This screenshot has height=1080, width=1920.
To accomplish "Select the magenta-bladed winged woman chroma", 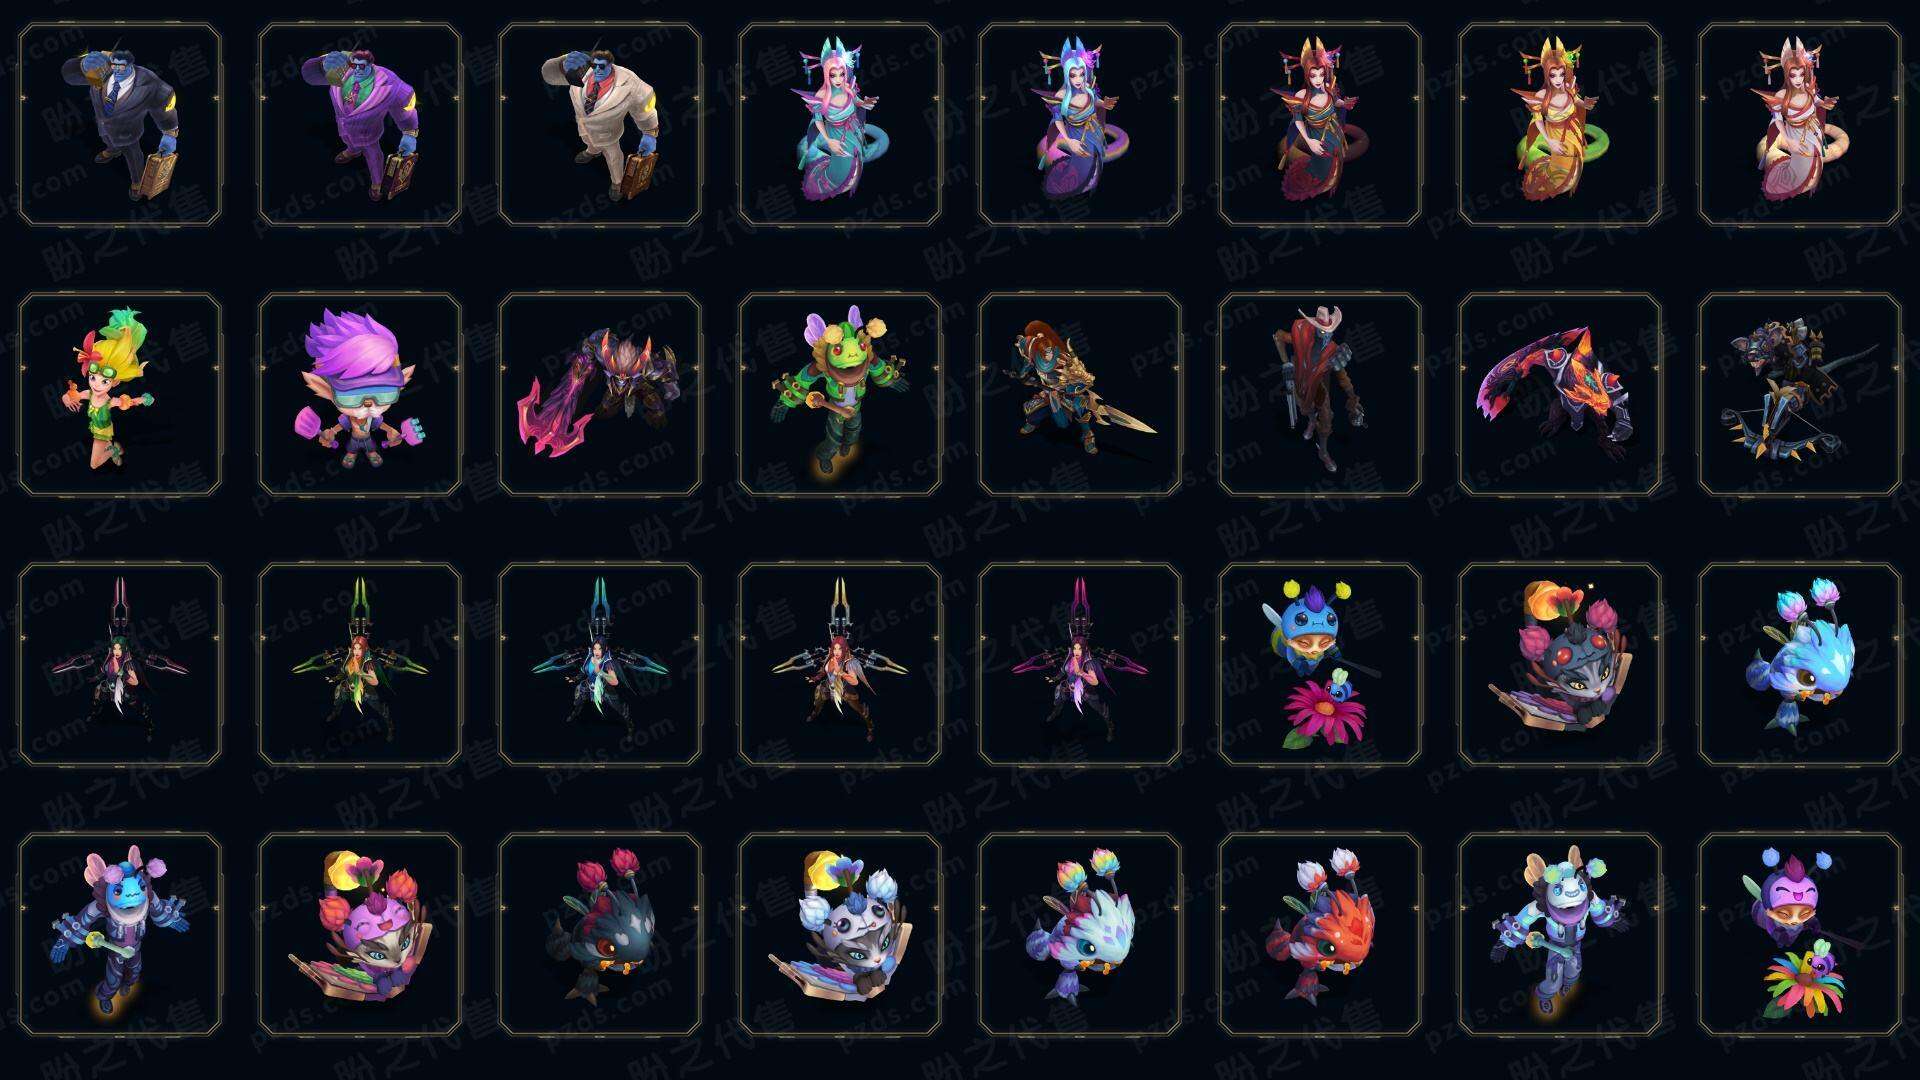I will [x=1080, y=664].
